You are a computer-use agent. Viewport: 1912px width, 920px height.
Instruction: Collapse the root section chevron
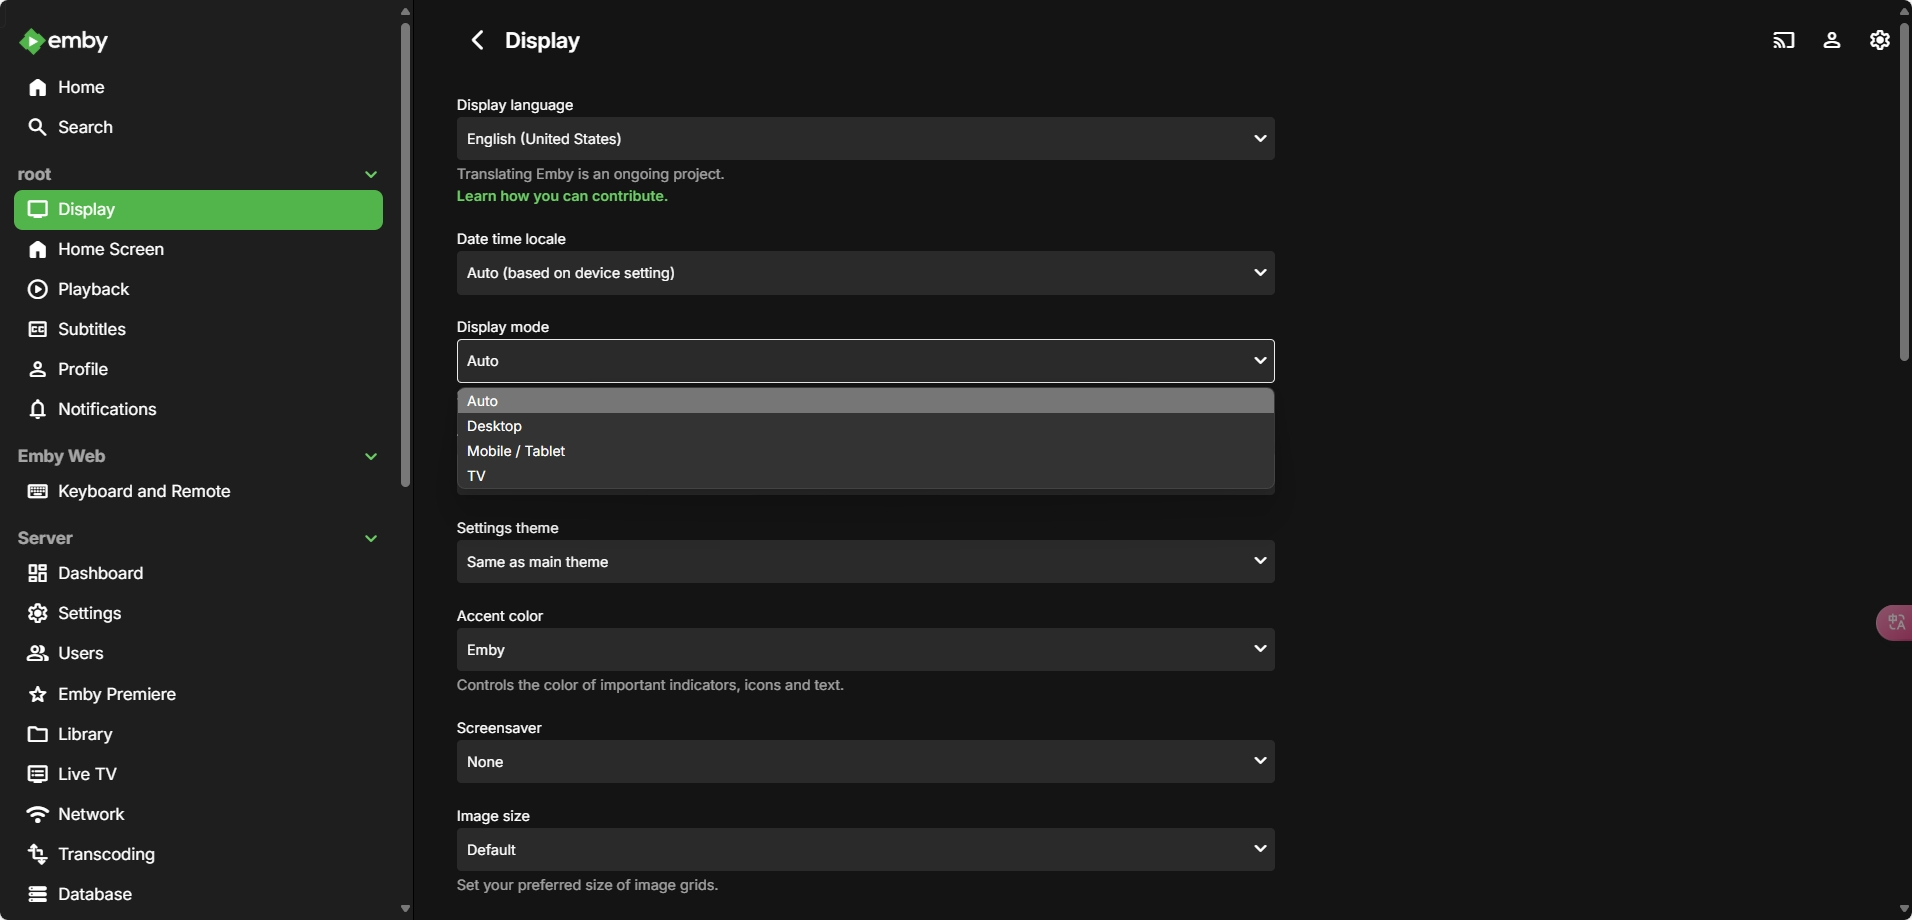(x=371, y=175)
